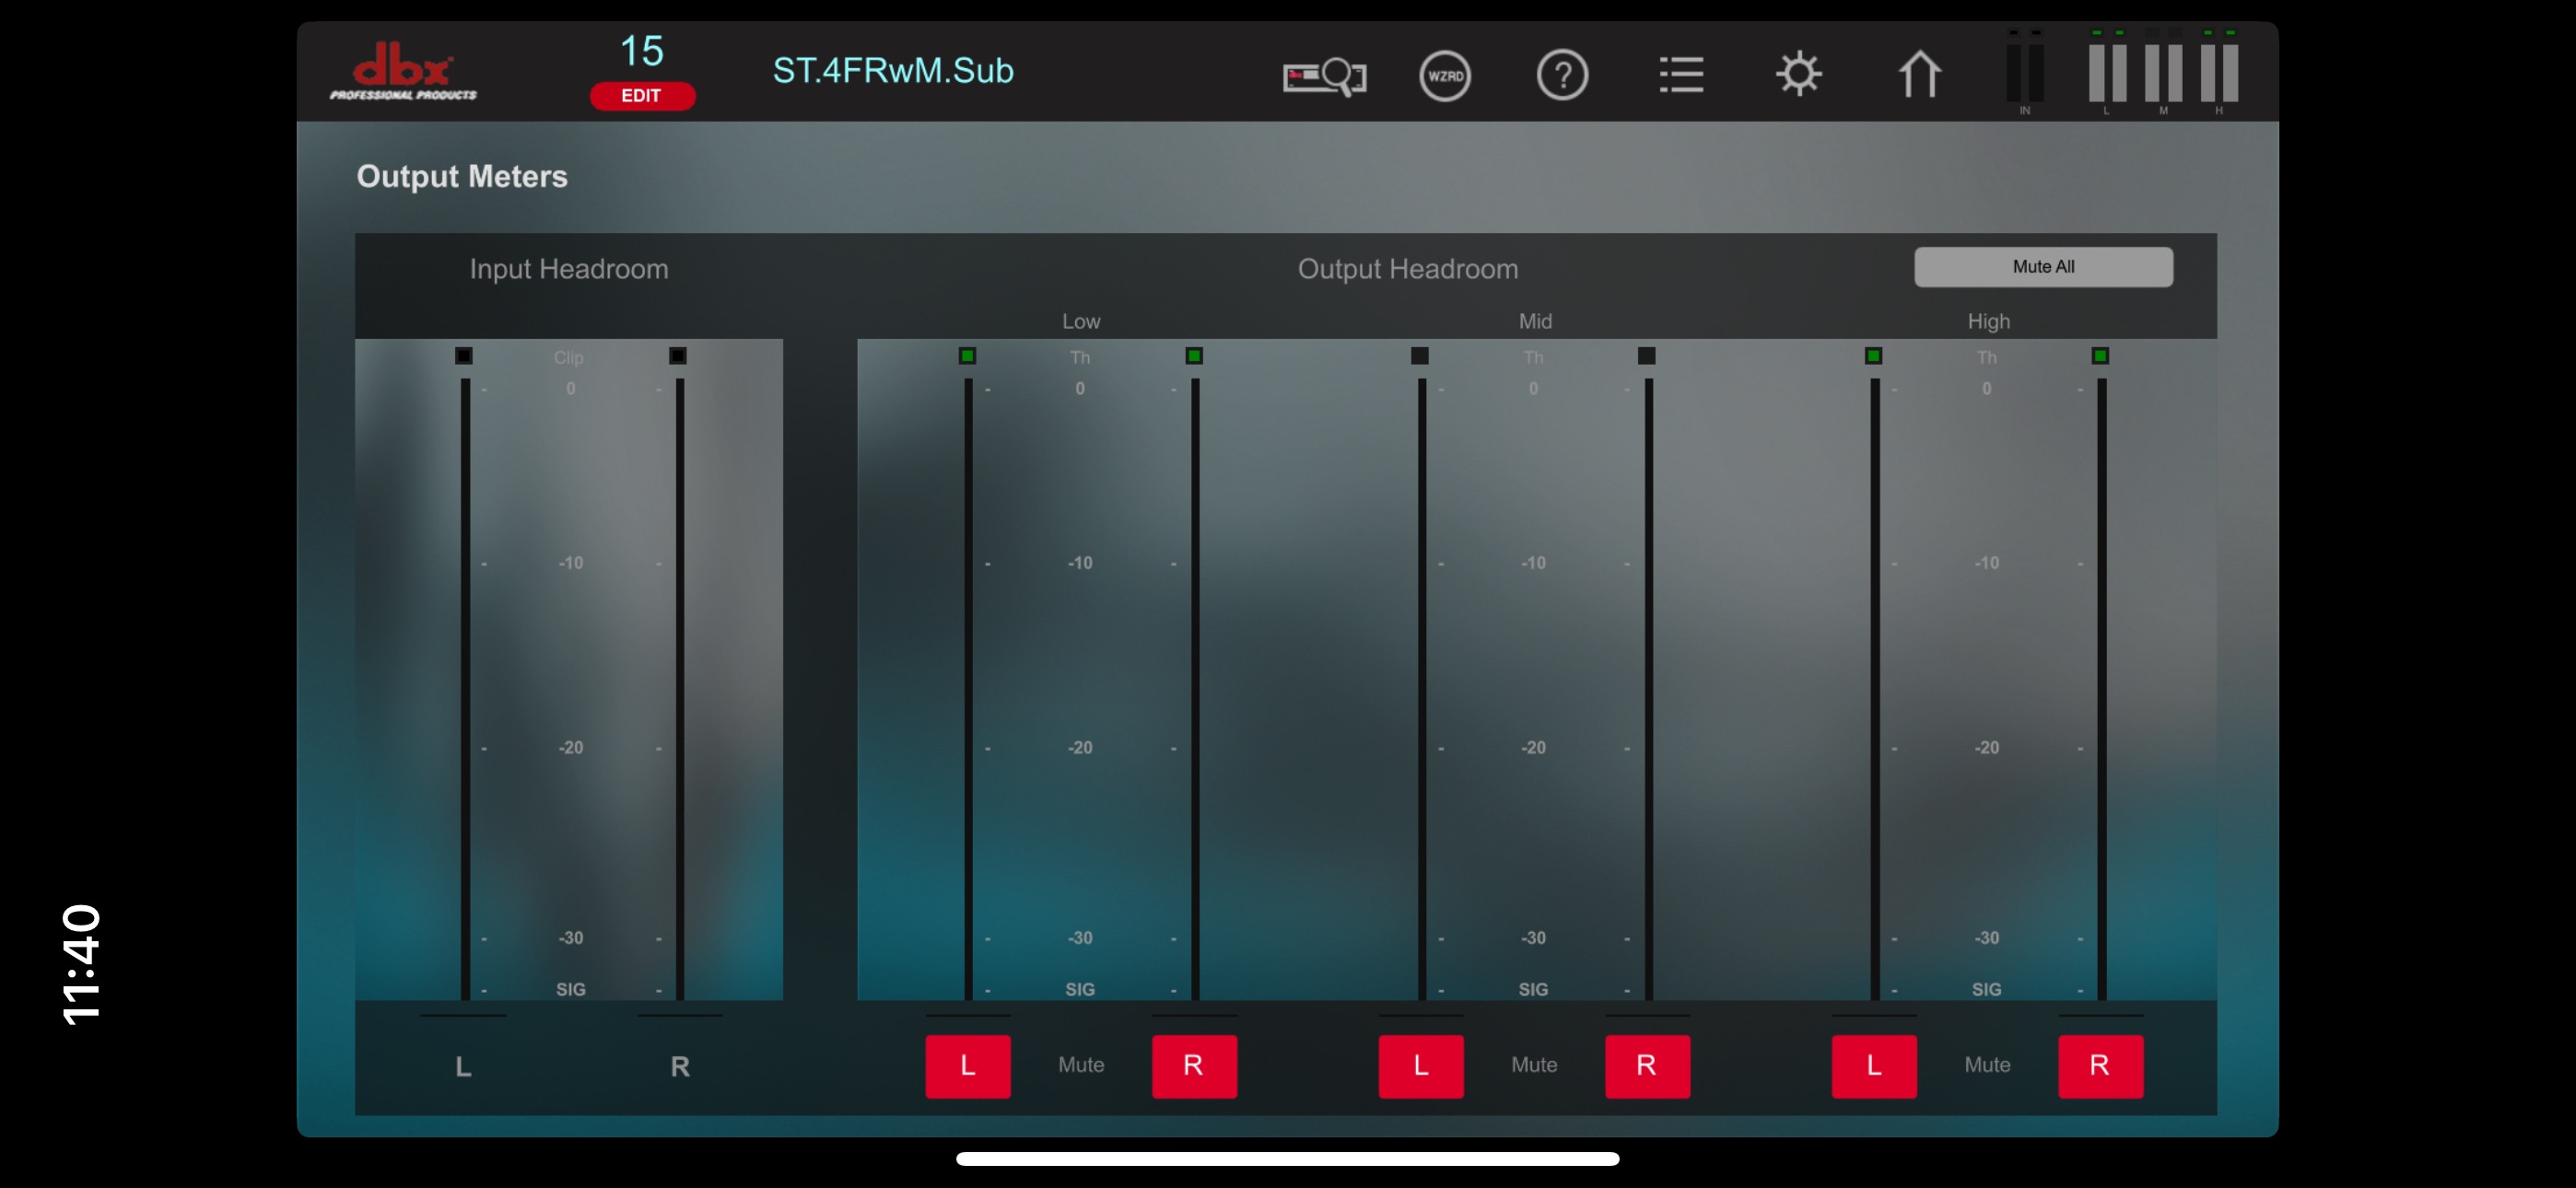This screenshot has width=2576, height=1188.
Task: Click the Mid band SIG label
Action: [1533, 989]
